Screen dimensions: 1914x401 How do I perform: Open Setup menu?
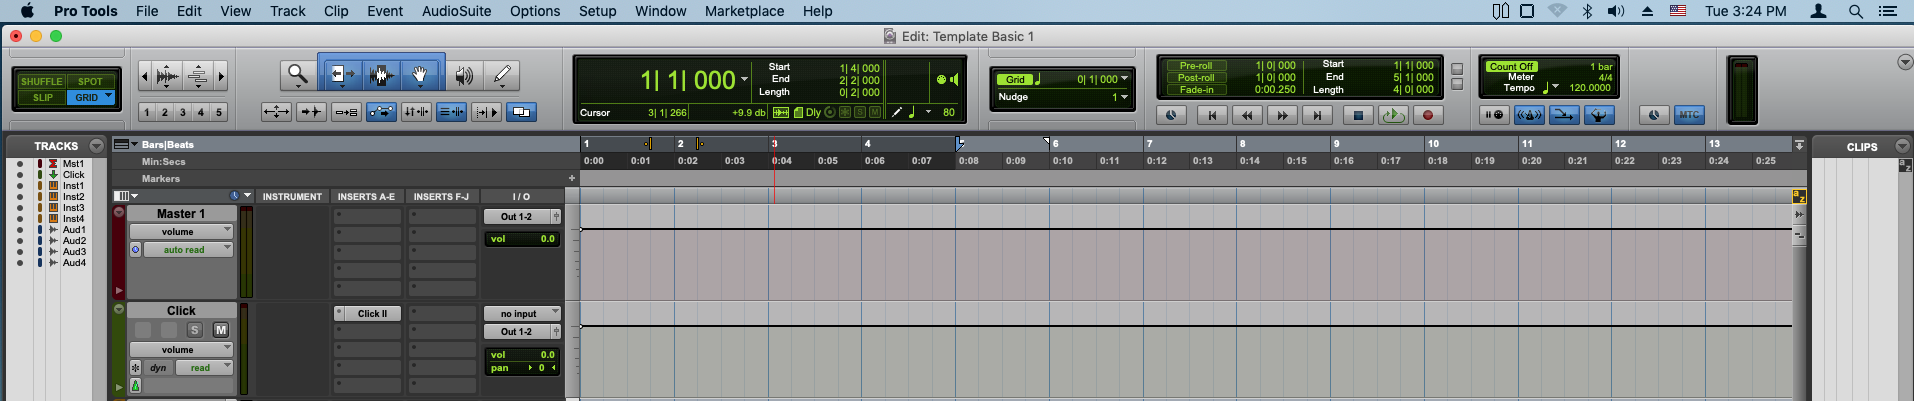tap(597, 11)
